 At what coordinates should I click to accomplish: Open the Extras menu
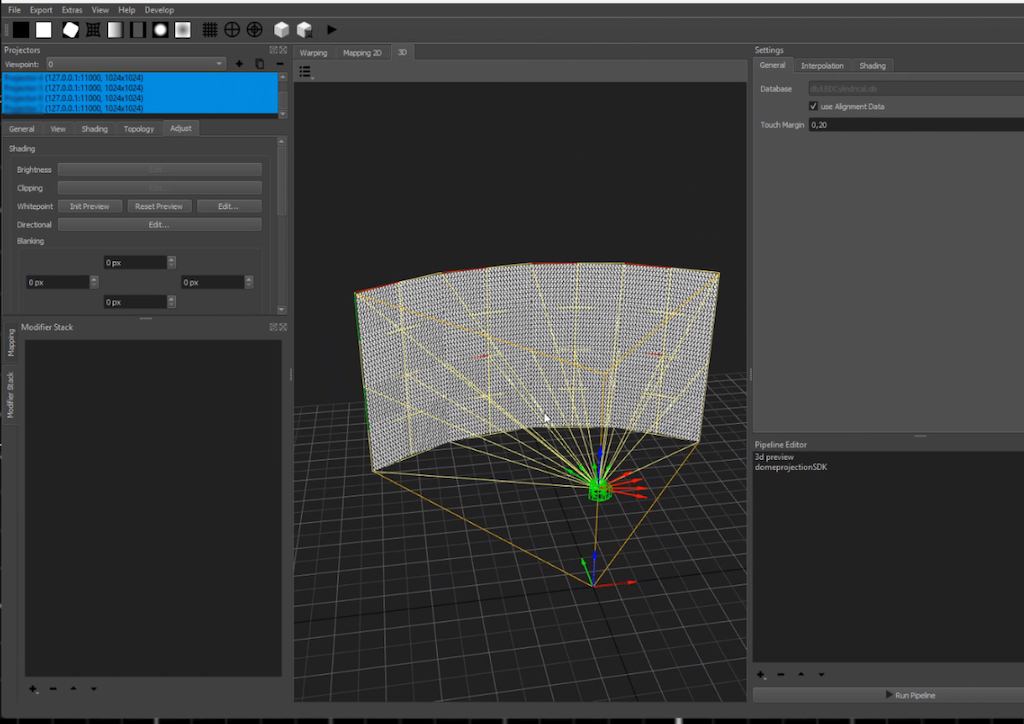(72, 9)
